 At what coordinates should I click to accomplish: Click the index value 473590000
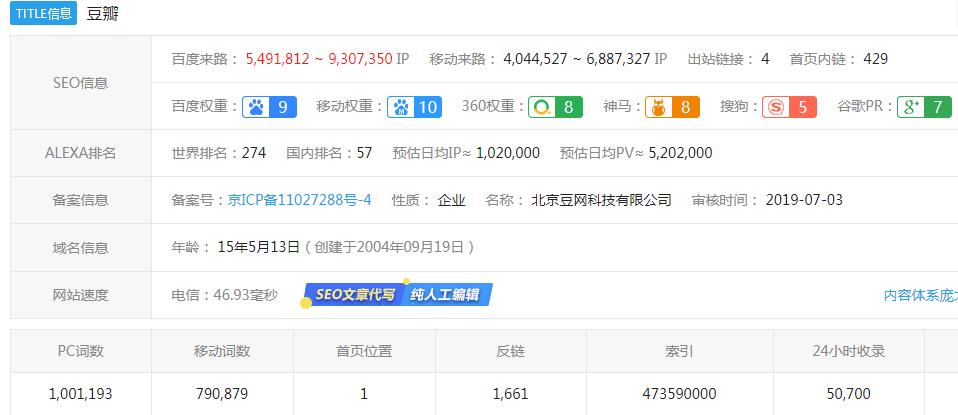pyautogui.click(x=679, y=394)
